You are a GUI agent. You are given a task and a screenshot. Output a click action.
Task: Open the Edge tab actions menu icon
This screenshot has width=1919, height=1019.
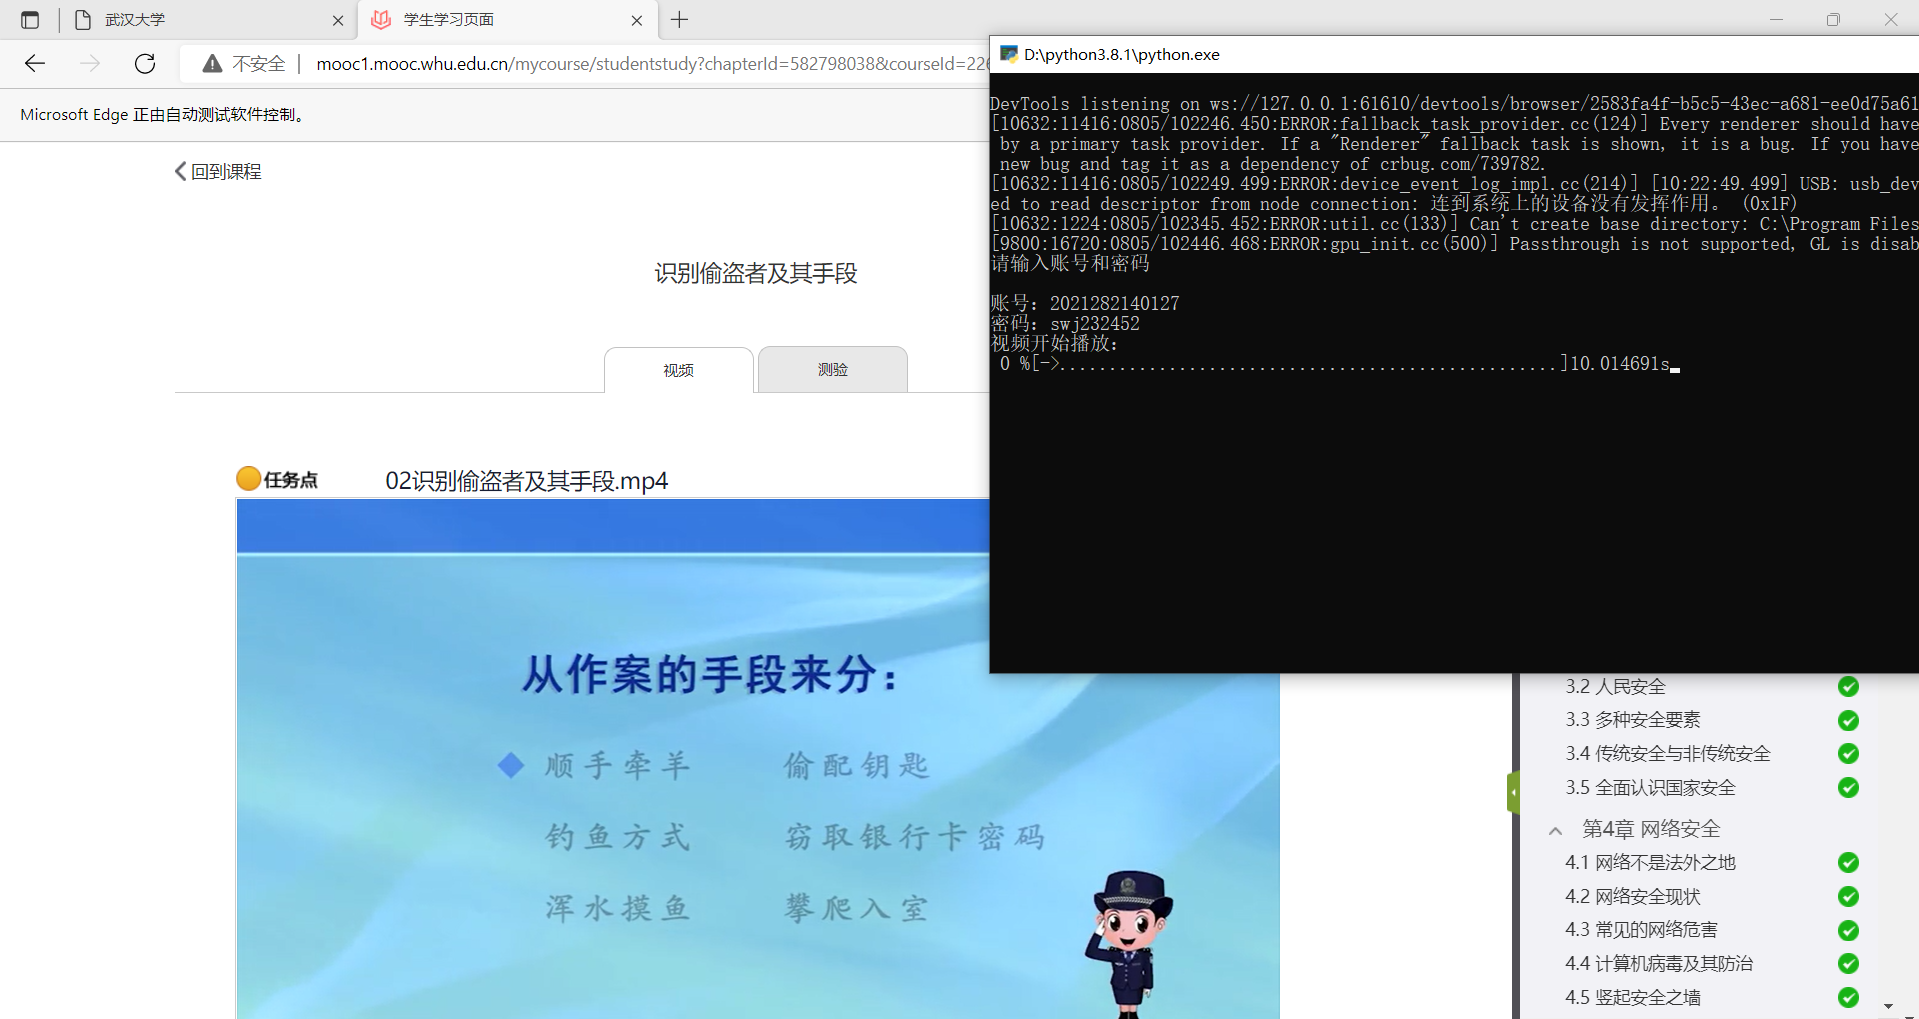click(x=30, y=20)
